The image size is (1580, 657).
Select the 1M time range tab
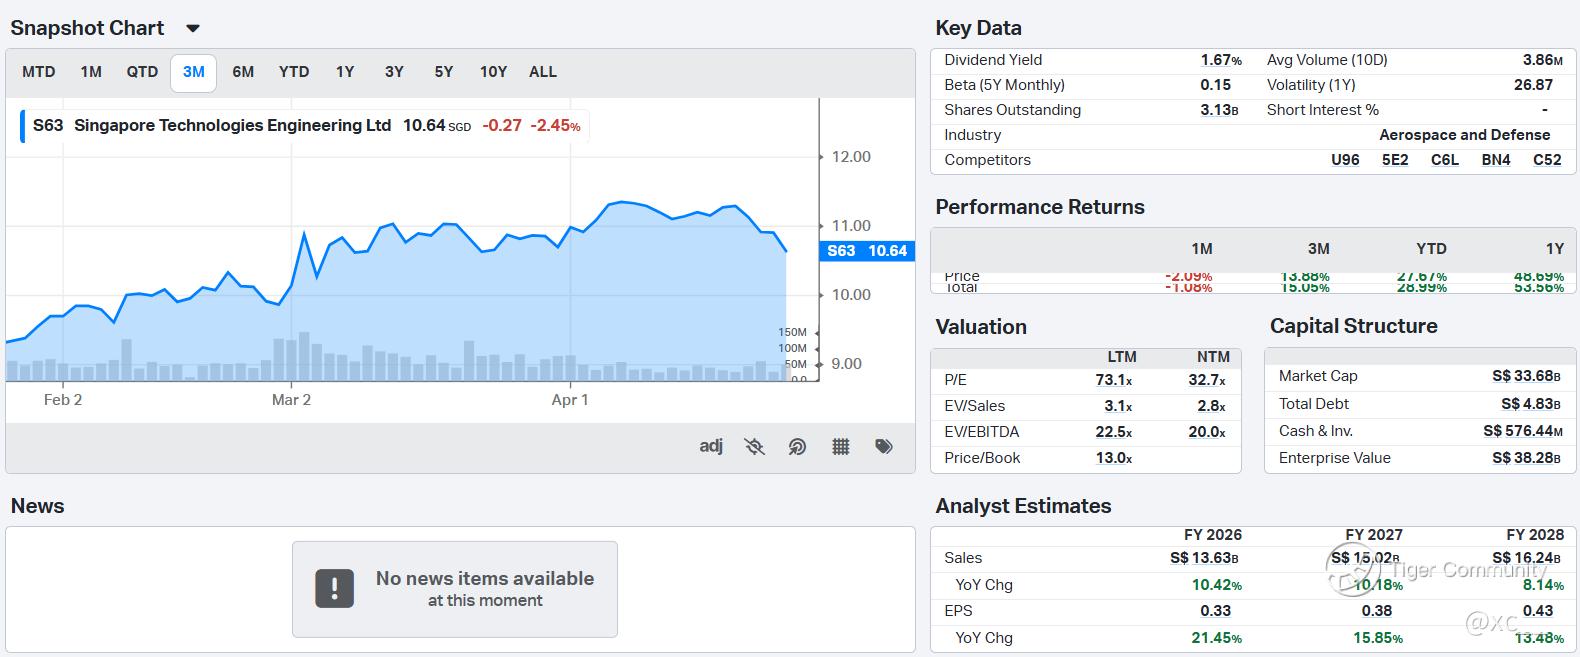pyautogui.click(x=91, y=72)
